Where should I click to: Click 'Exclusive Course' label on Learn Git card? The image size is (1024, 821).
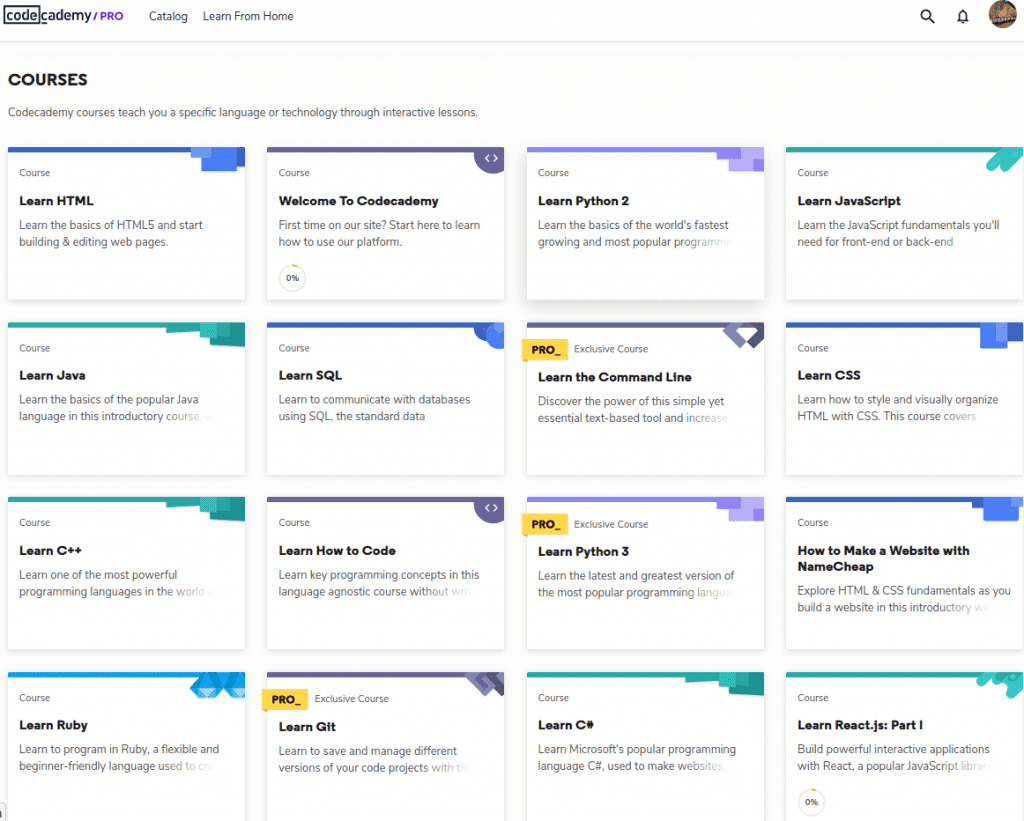coord(351,699)
